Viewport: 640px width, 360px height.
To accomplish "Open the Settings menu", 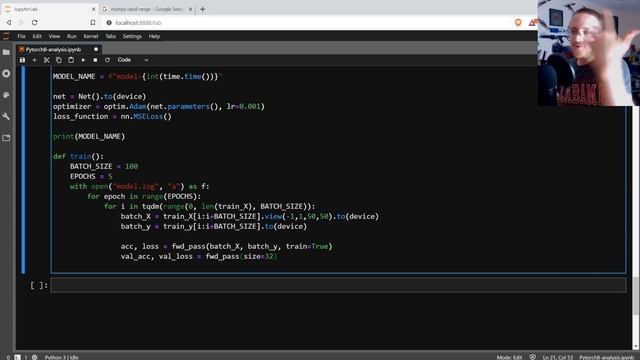I will (x=132, y=36).
